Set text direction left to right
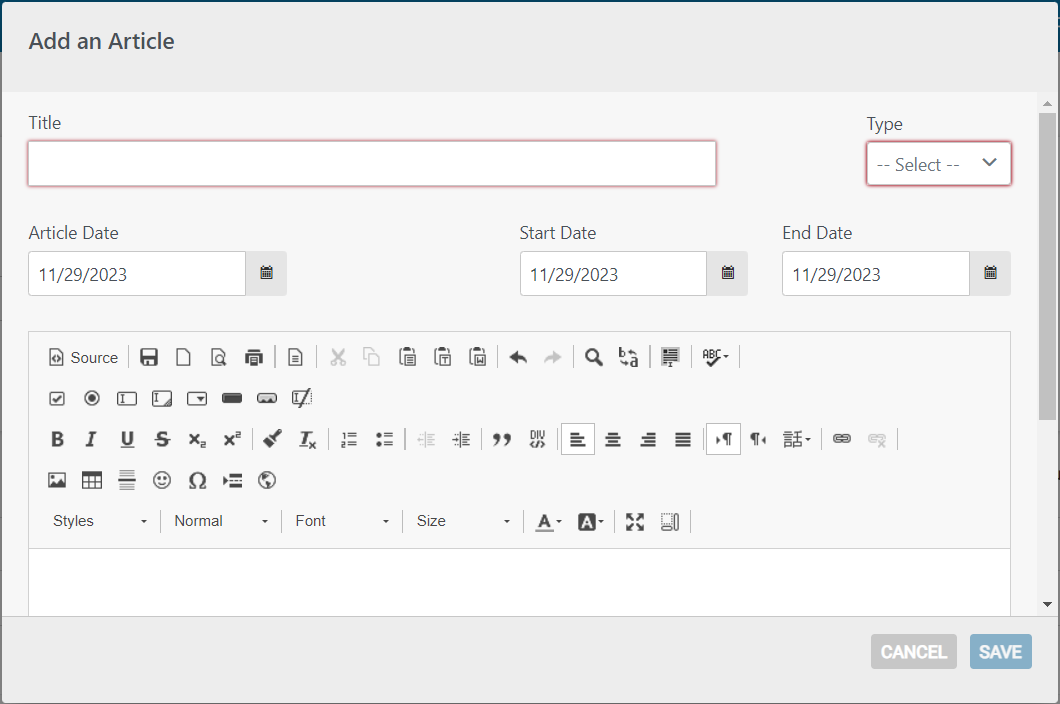The image size is (1060, 704). point(723,440)
